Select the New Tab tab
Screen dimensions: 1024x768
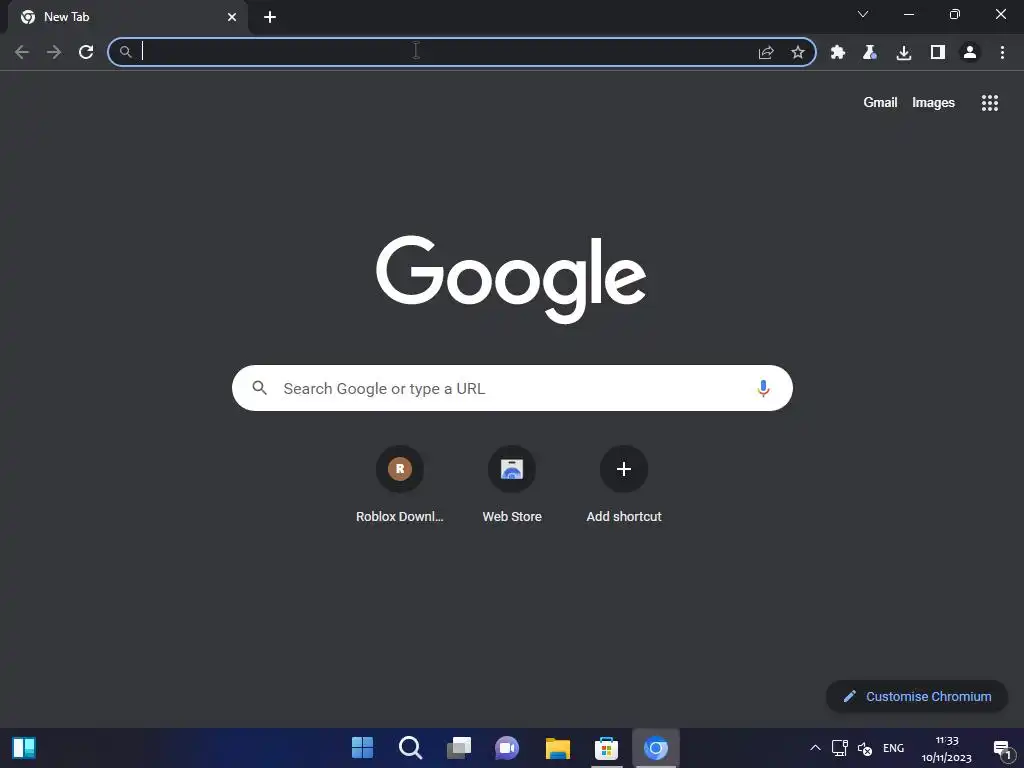pyautogui.click(x=128, y=17)
